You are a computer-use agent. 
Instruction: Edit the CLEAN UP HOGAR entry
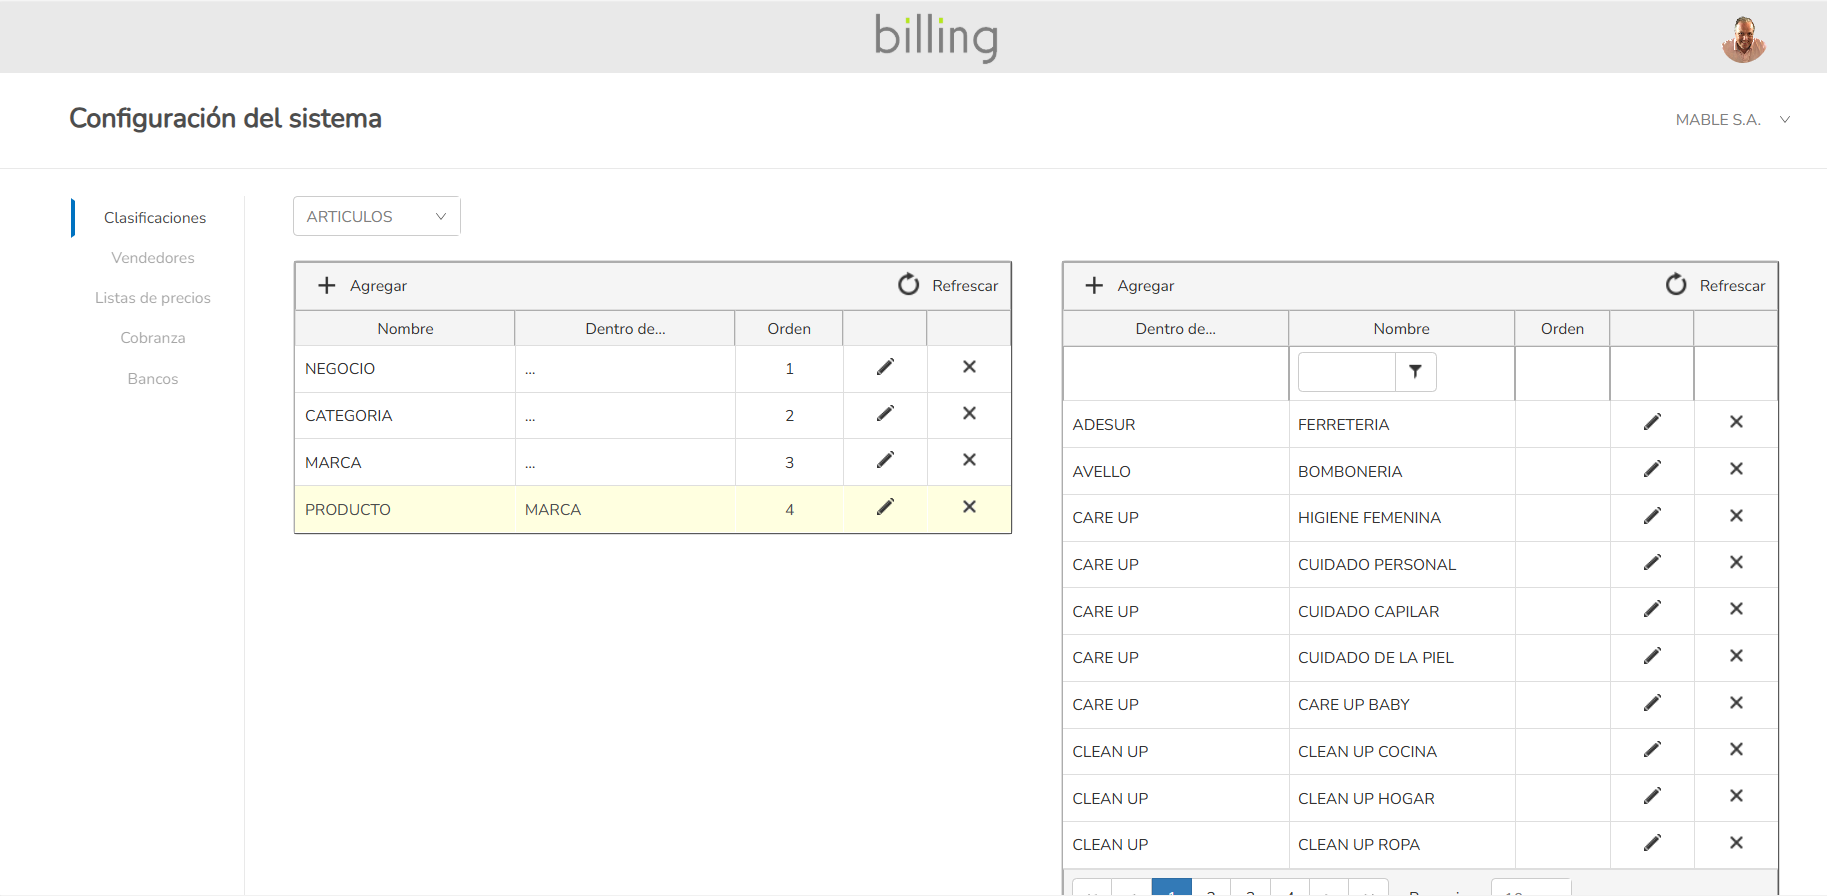[1652, 796]
